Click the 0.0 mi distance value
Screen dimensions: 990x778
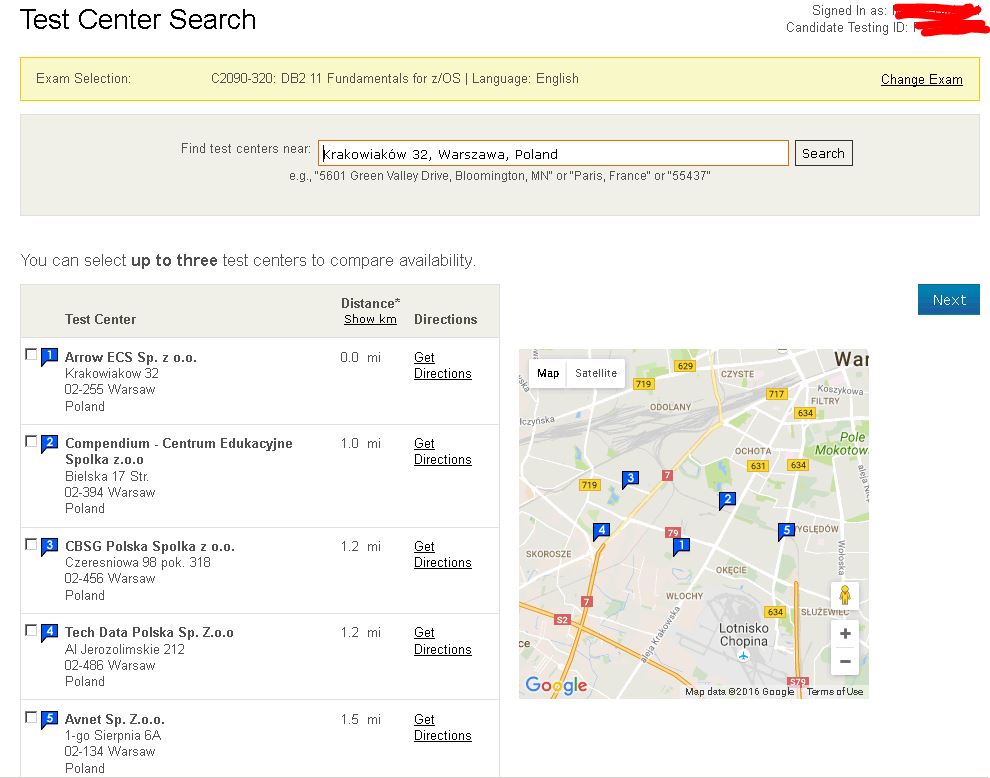click(361, 357)
